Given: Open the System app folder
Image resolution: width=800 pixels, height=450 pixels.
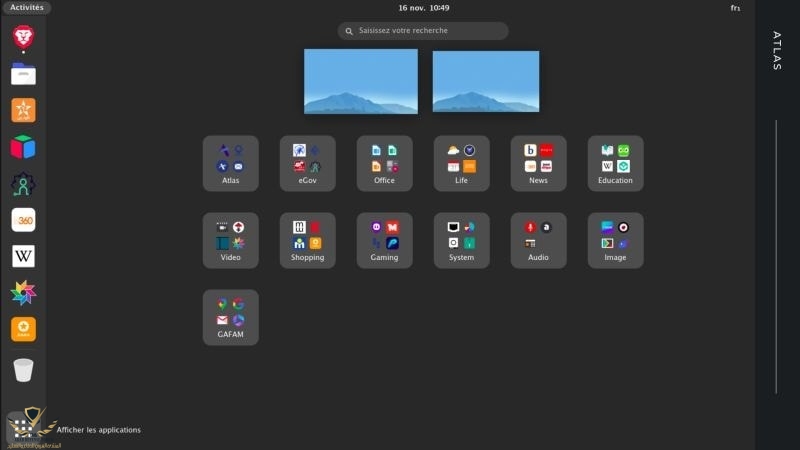Looking at the screenshot, I should (x=461, y=240).
